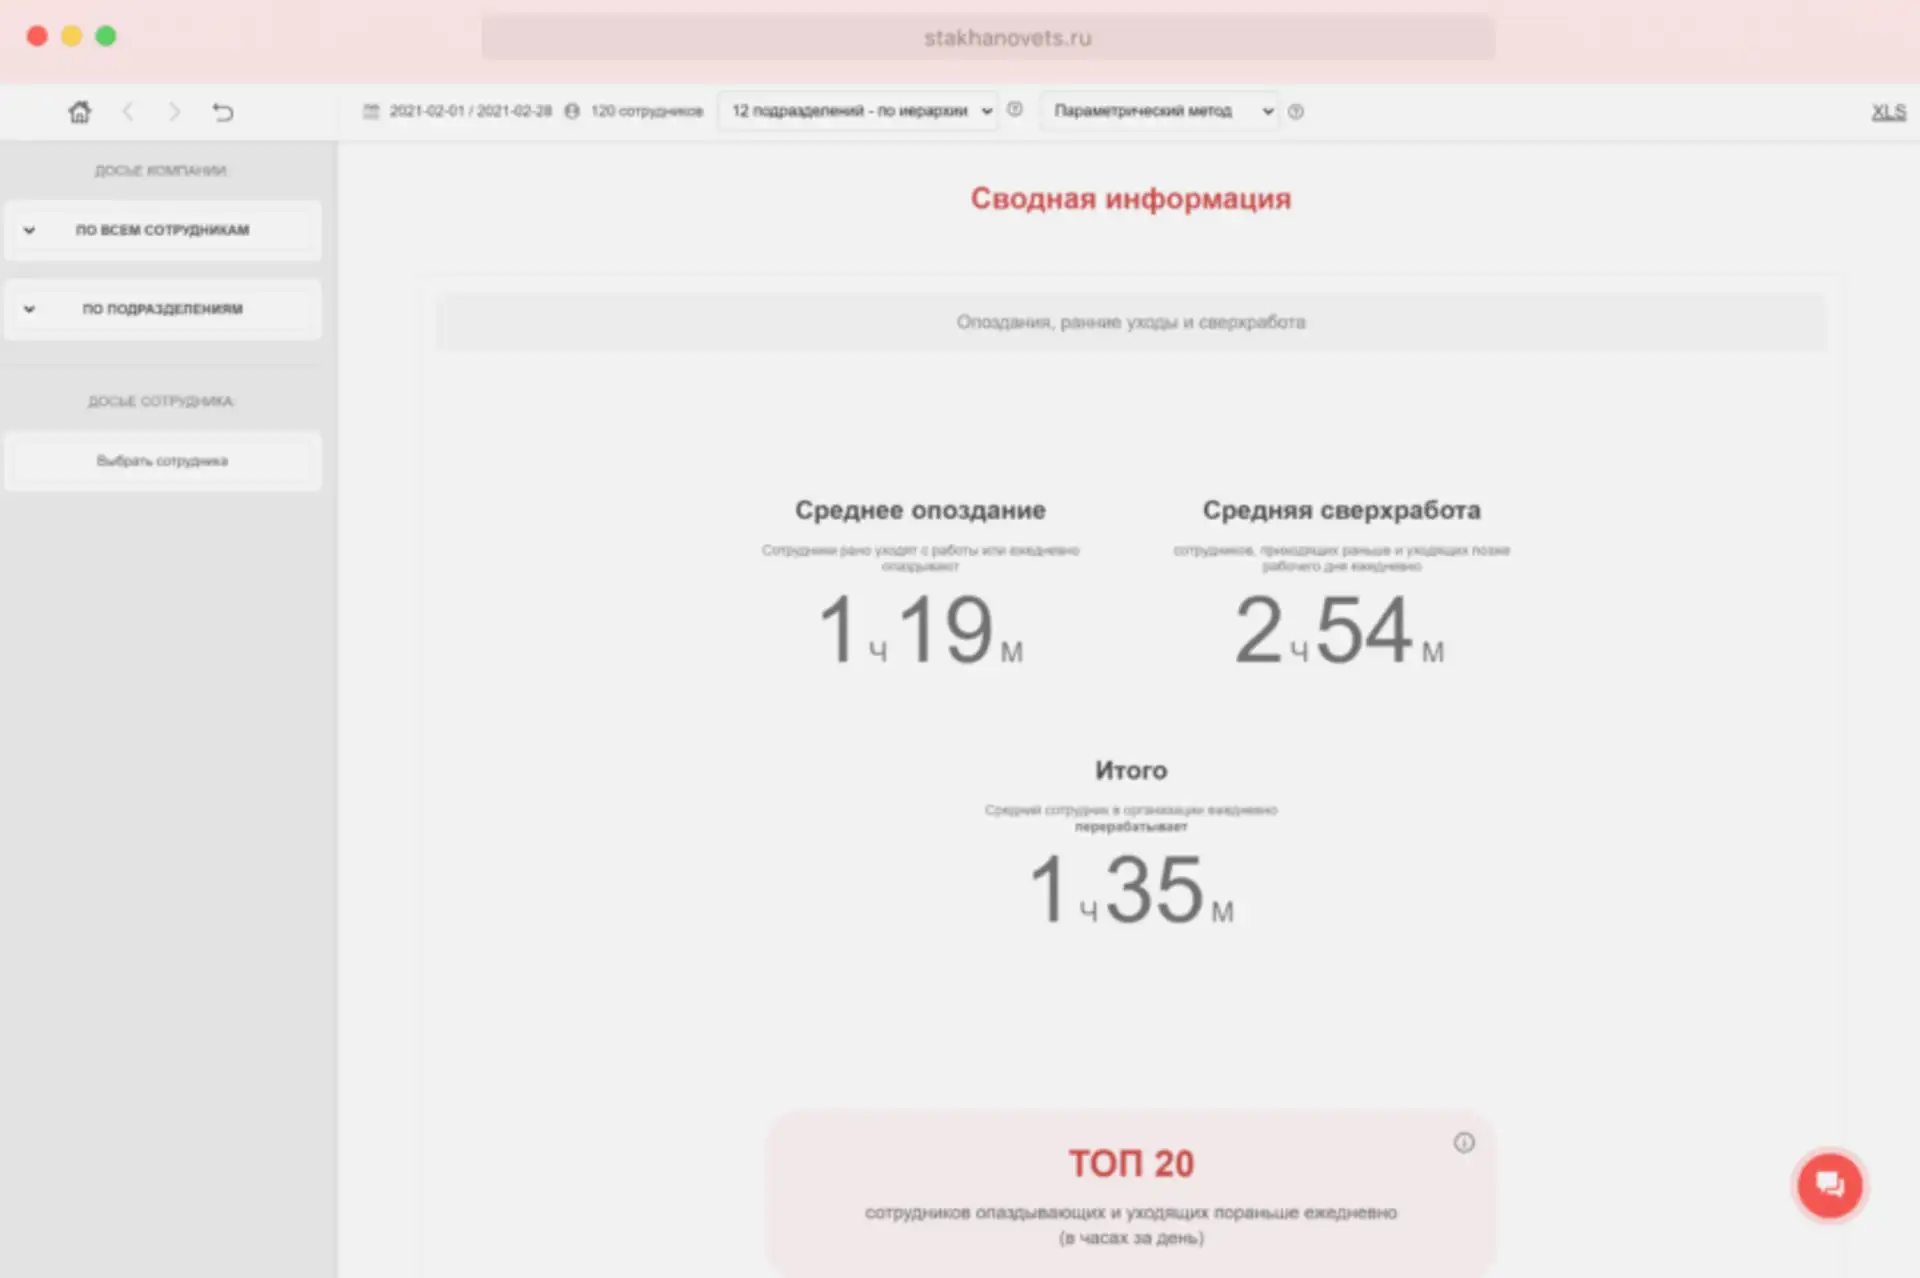Viewport: 1920px width, 1278px height.
Task: Click the XLS export link
Action: (1888, 112)
